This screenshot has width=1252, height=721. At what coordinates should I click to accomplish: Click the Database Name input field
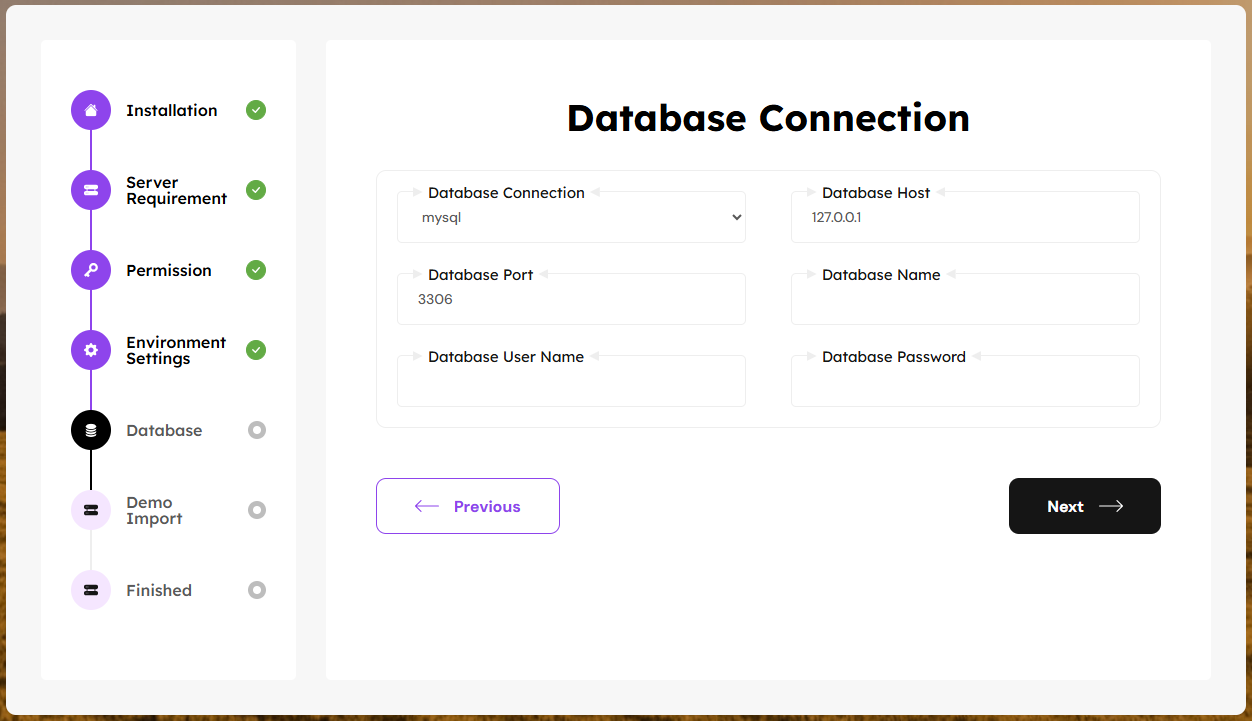coord(964,300)
